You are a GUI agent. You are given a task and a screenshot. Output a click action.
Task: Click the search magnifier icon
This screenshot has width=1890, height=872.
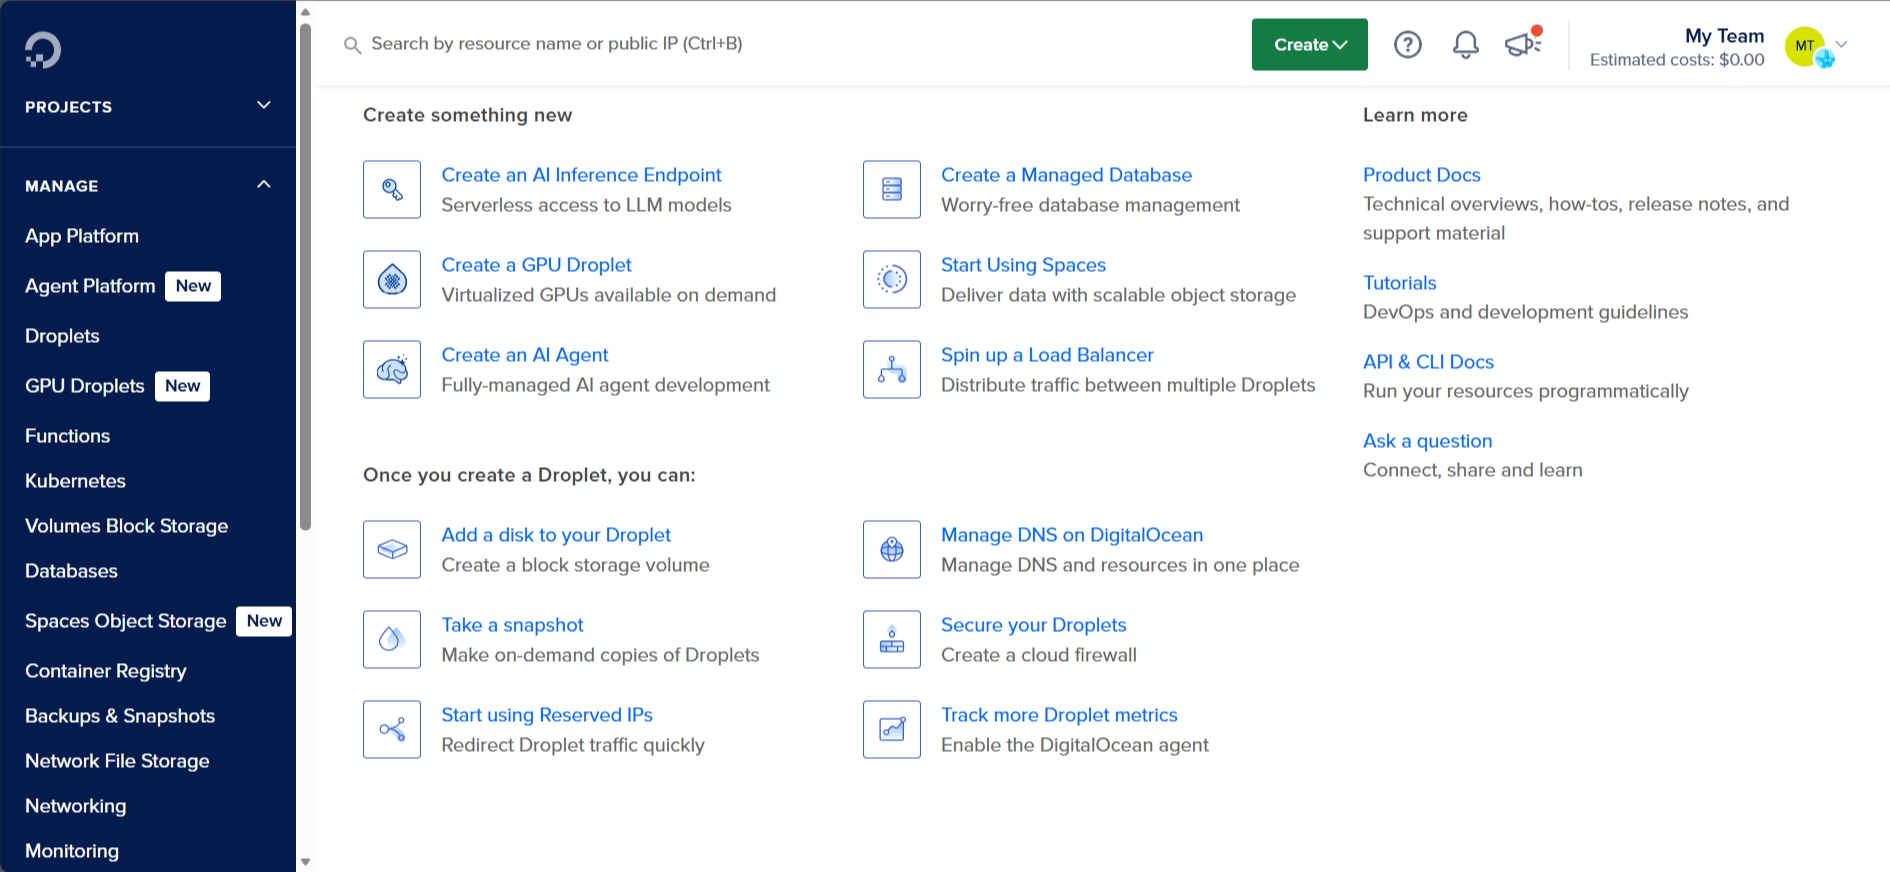click(352, 45)
